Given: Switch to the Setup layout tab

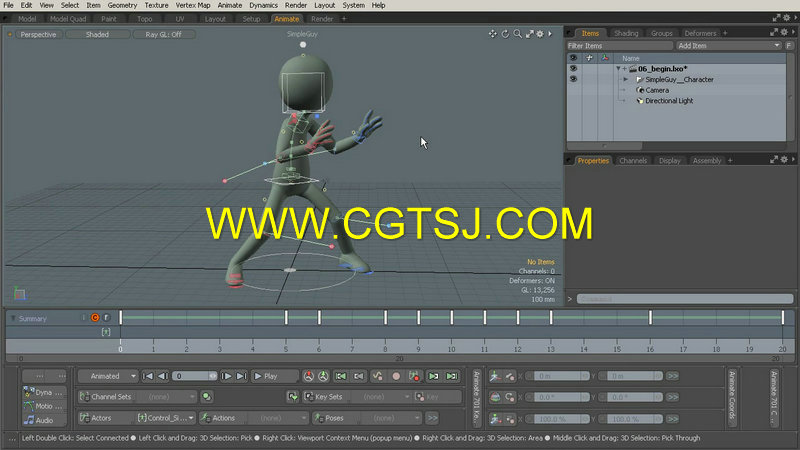Looking at the screenshot, I should point(251,19).
